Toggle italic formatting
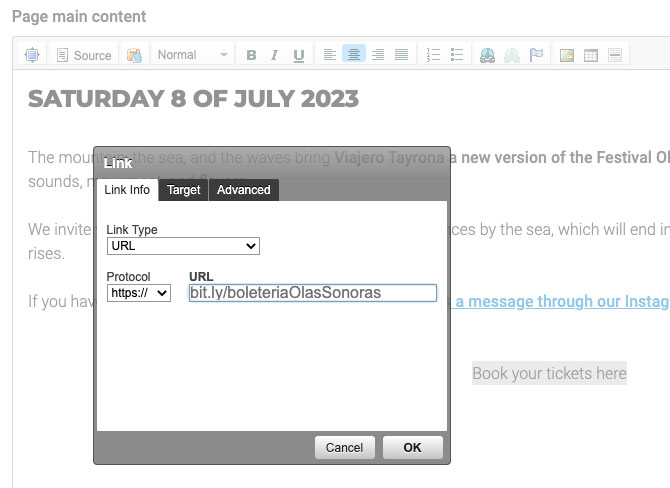Viewport: 670px width, 488px height. [x=274, y=55]
